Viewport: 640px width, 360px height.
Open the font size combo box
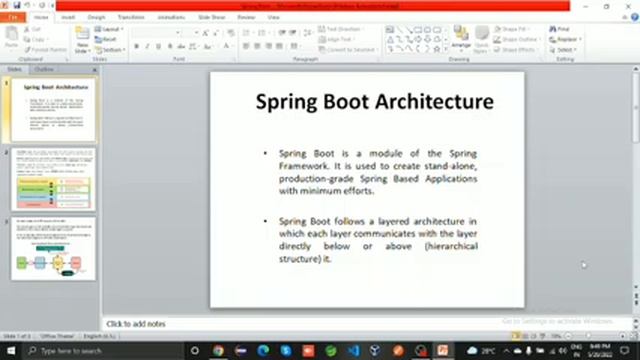(x=190, y=33)
